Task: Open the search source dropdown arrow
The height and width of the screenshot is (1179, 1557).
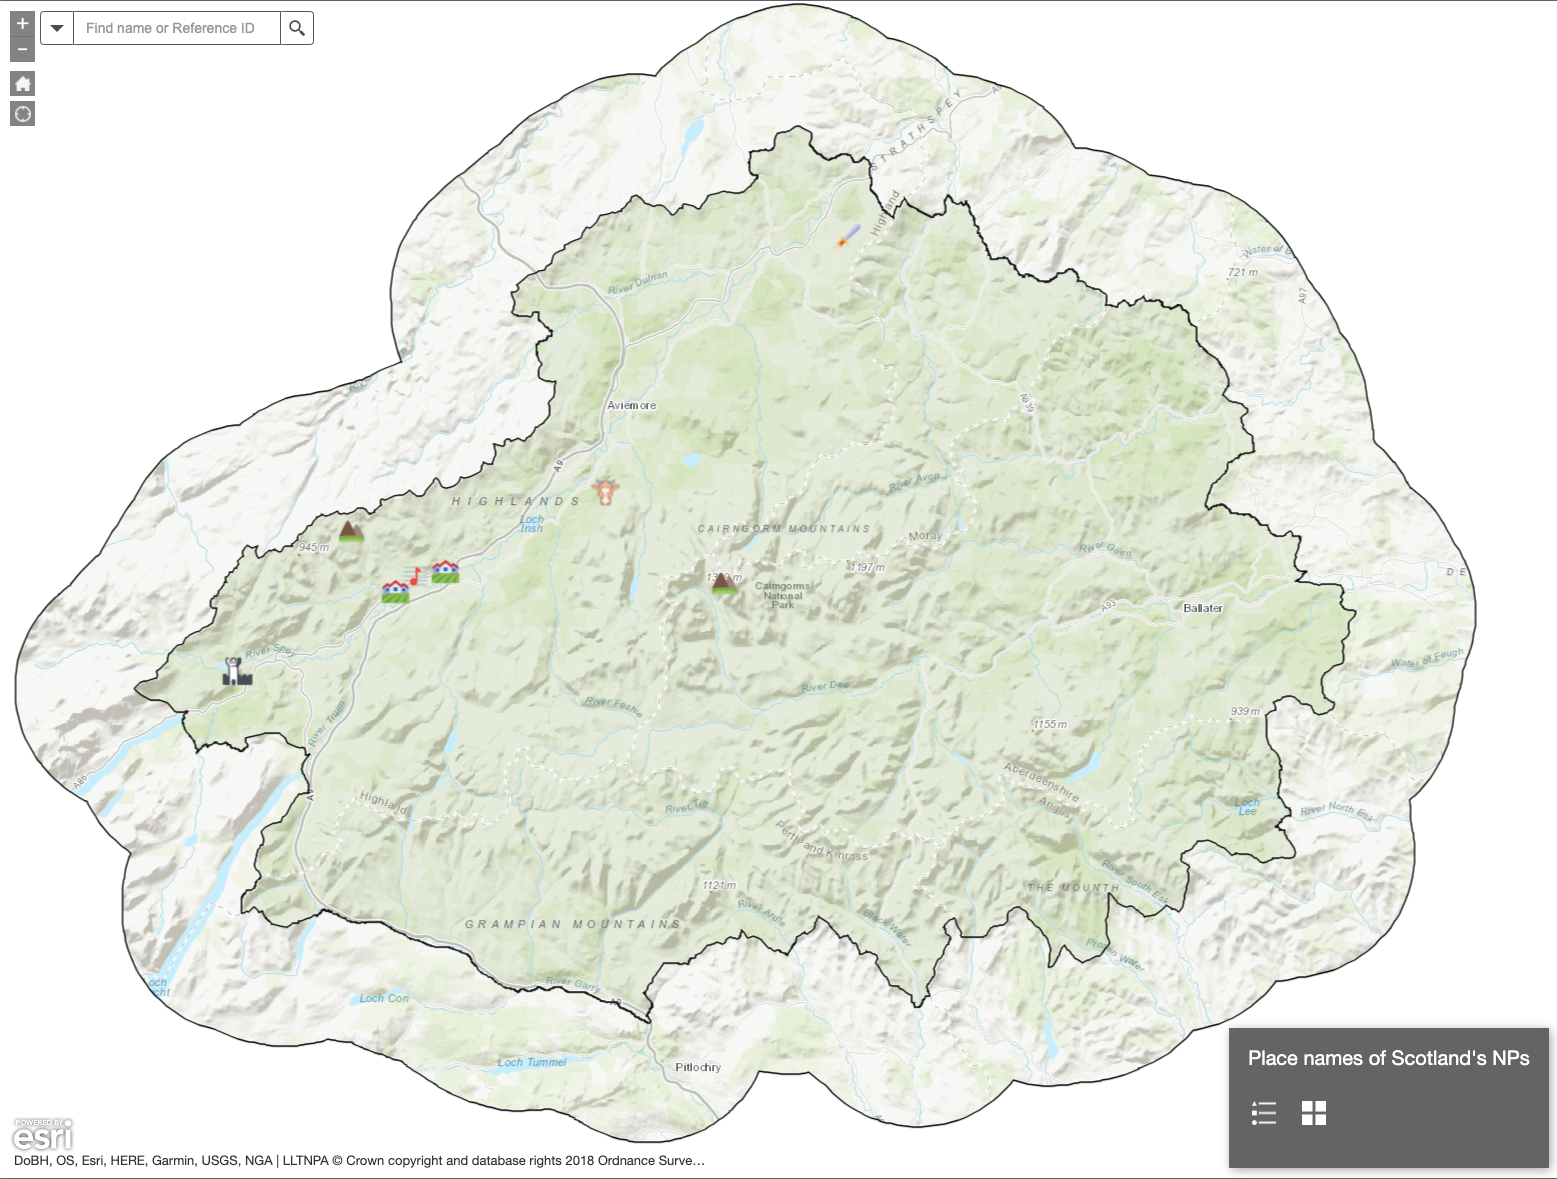Action: [x=57, y=28]
